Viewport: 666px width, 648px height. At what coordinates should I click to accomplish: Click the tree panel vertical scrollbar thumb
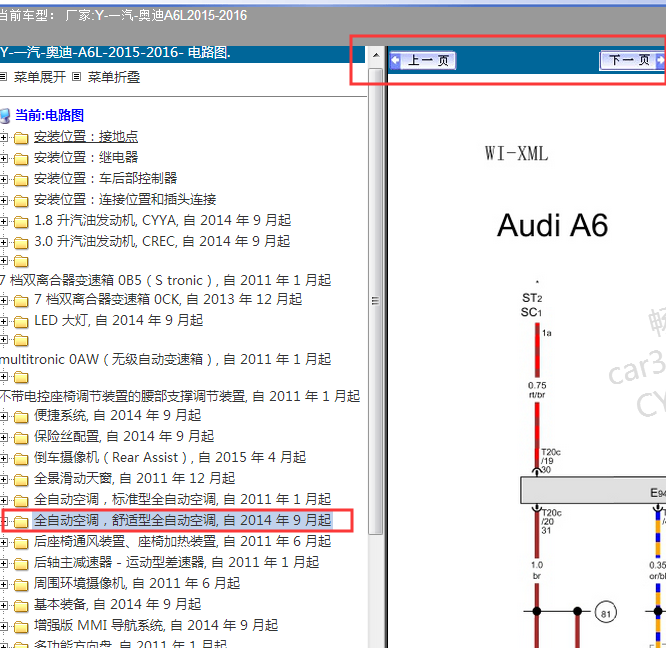[375, 301]
